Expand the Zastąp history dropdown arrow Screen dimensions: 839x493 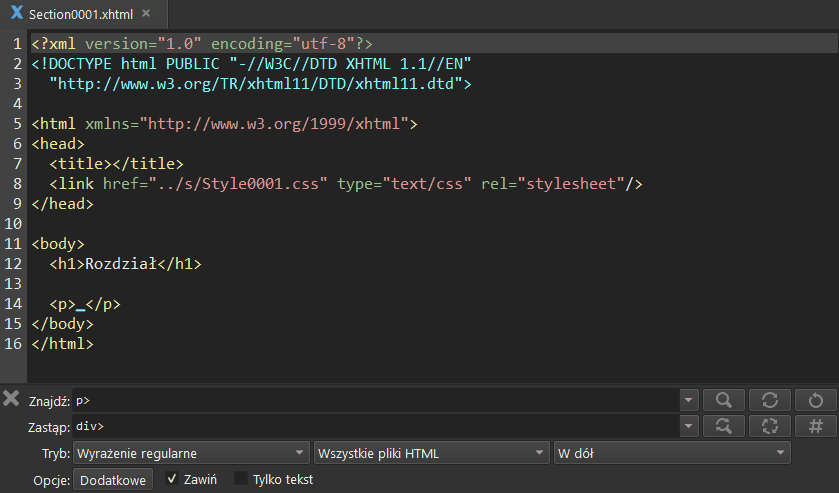(688, 426)
